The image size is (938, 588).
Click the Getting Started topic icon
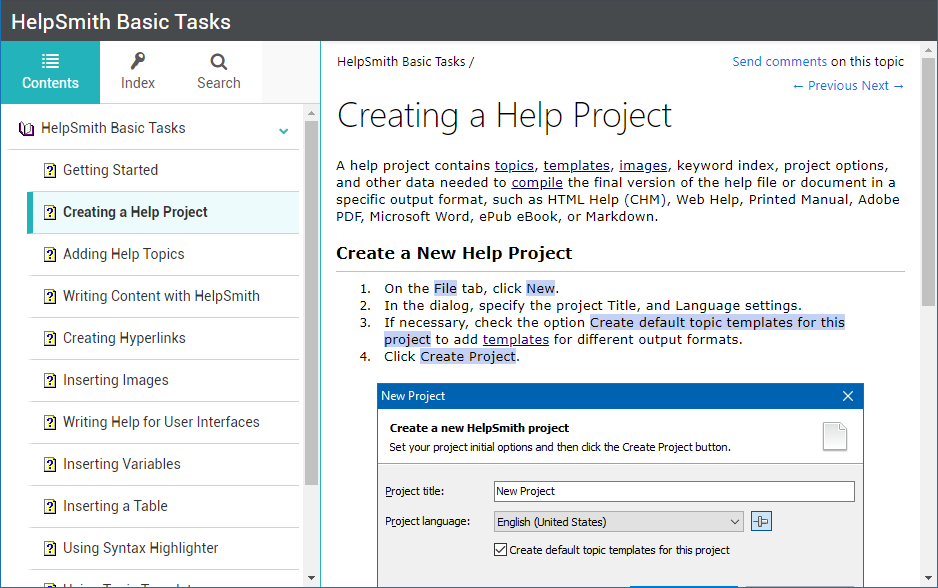click(50, 171)
